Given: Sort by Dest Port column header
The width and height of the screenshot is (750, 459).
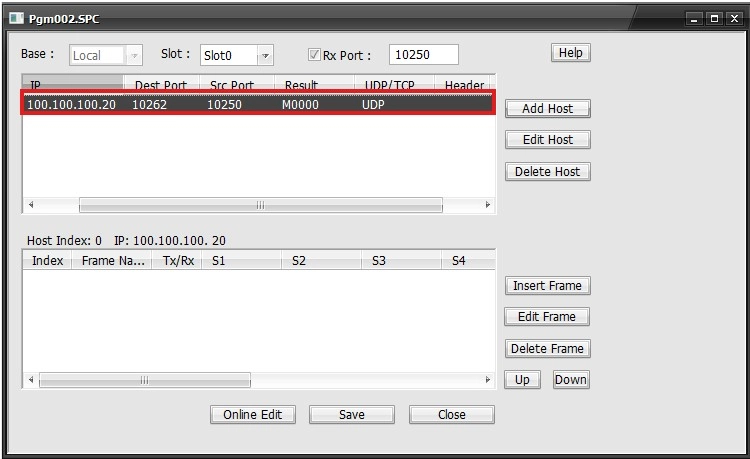Looking at the screenshot, I should [161, 83].
